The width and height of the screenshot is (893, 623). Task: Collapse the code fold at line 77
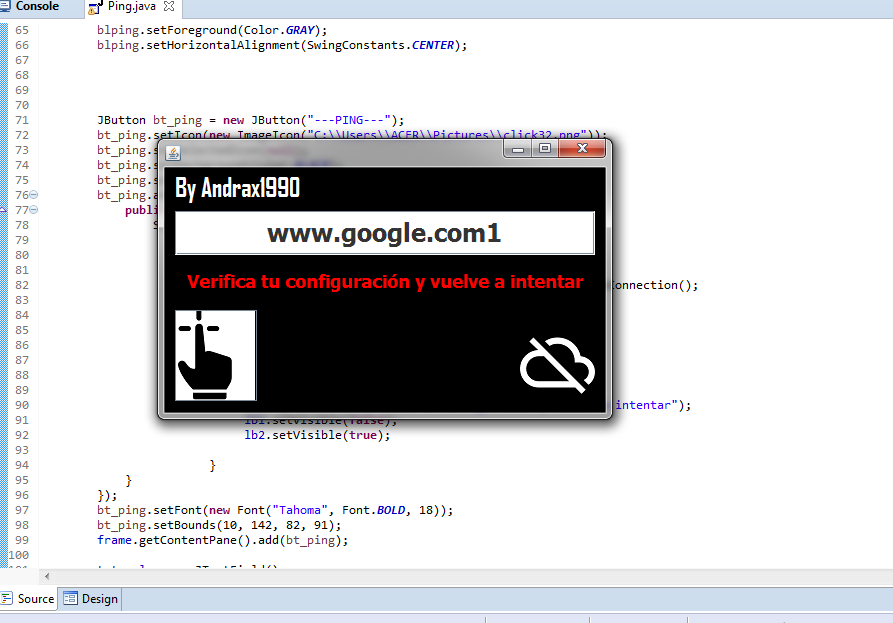coord(34,210)
